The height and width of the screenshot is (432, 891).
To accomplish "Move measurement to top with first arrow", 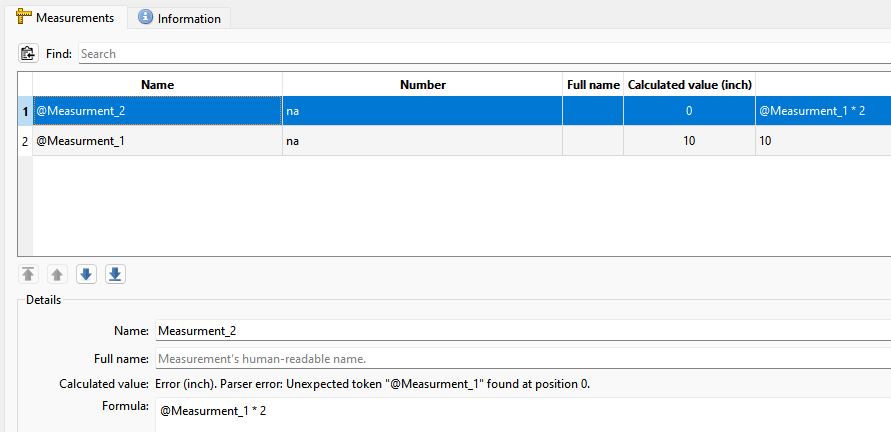I will (28, 275).
